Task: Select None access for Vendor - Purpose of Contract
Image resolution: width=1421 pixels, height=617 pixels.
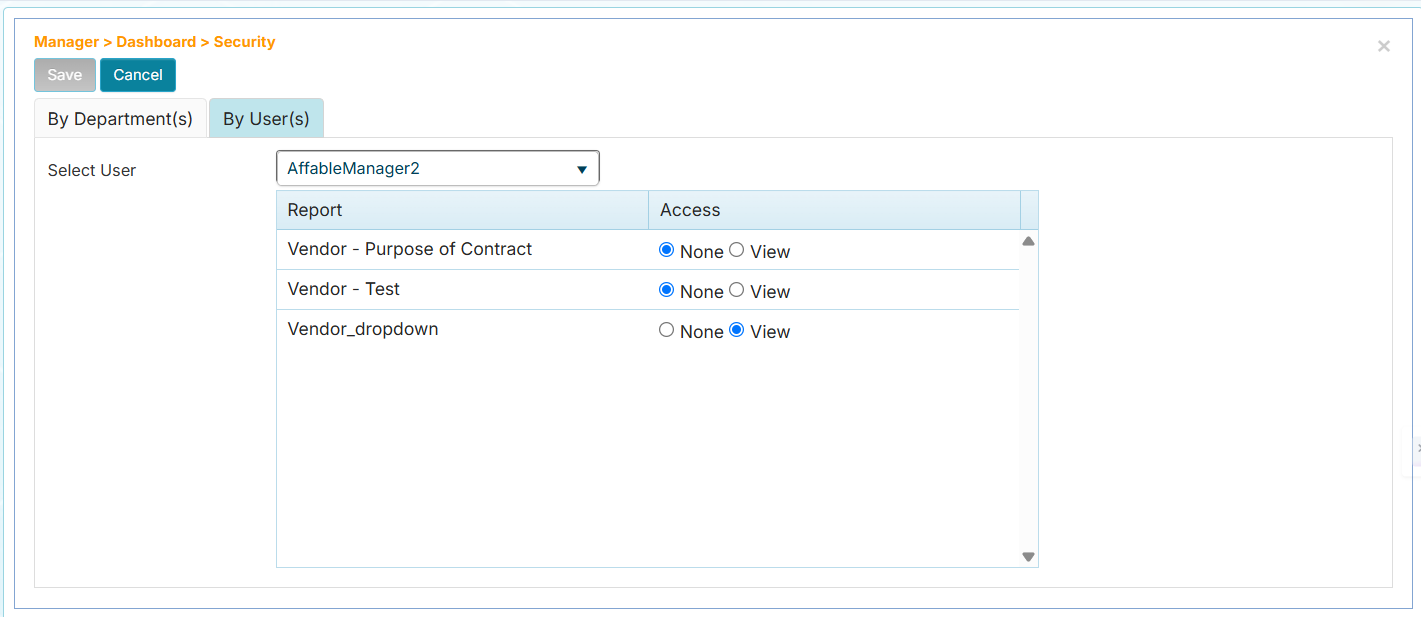Action: click(666, 250)
